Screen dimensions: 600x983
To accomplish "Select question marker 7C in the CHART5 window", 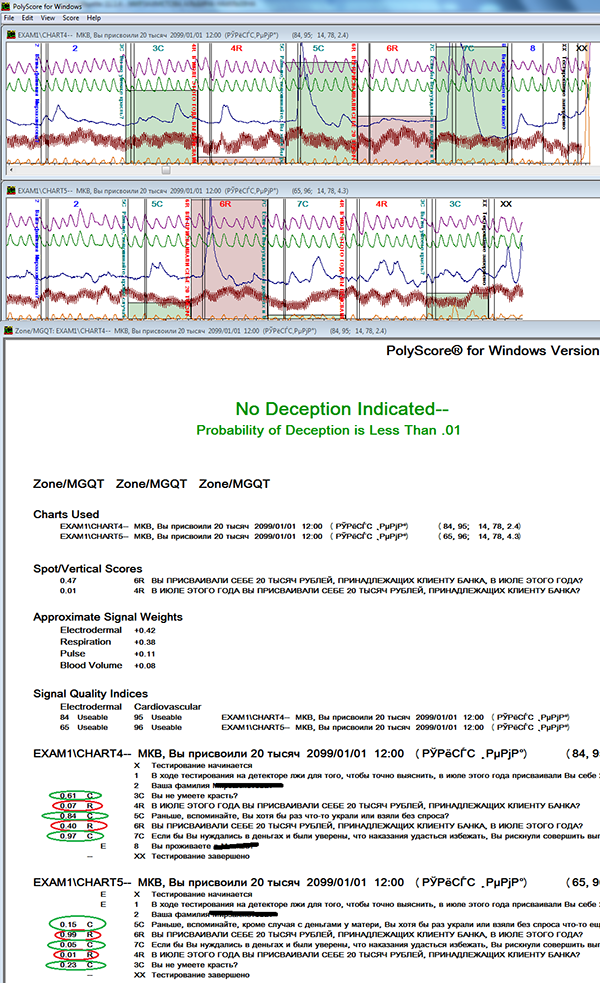I will pos(303,204).
